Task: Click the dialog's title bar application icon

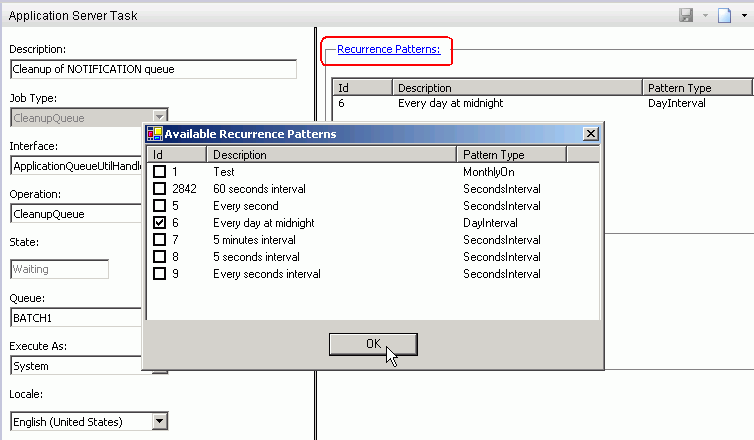Action: click(x=154, y=134)
